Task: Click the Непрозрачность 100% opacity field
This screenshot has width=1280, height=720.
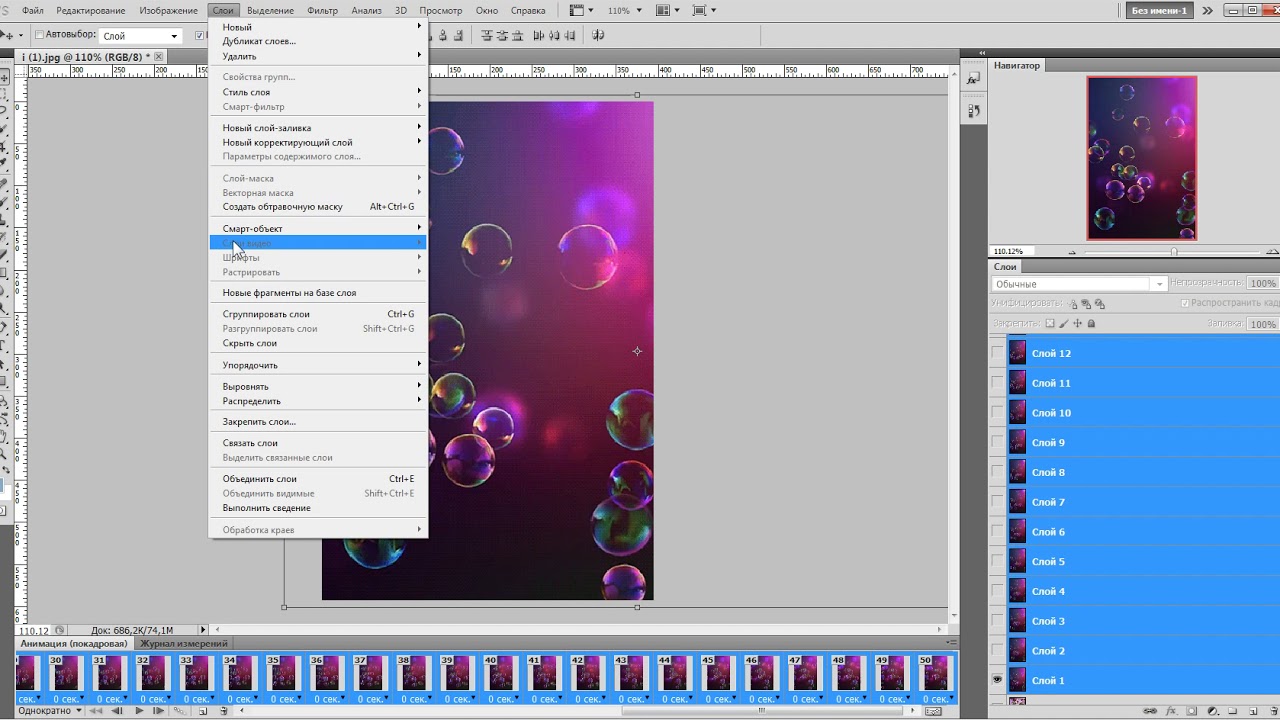Action: click(1263, 284)
